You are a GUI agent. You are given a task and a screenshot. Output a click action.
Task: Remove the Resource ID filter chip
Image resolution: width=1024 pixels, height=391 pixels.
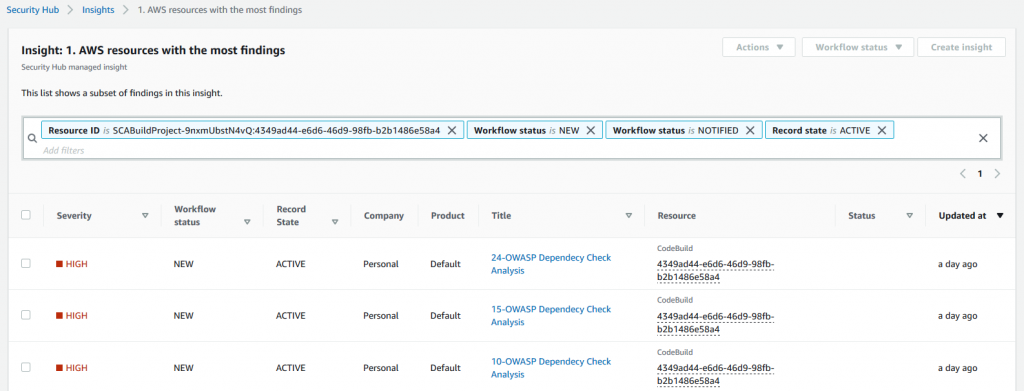click(x=451, y=131)
